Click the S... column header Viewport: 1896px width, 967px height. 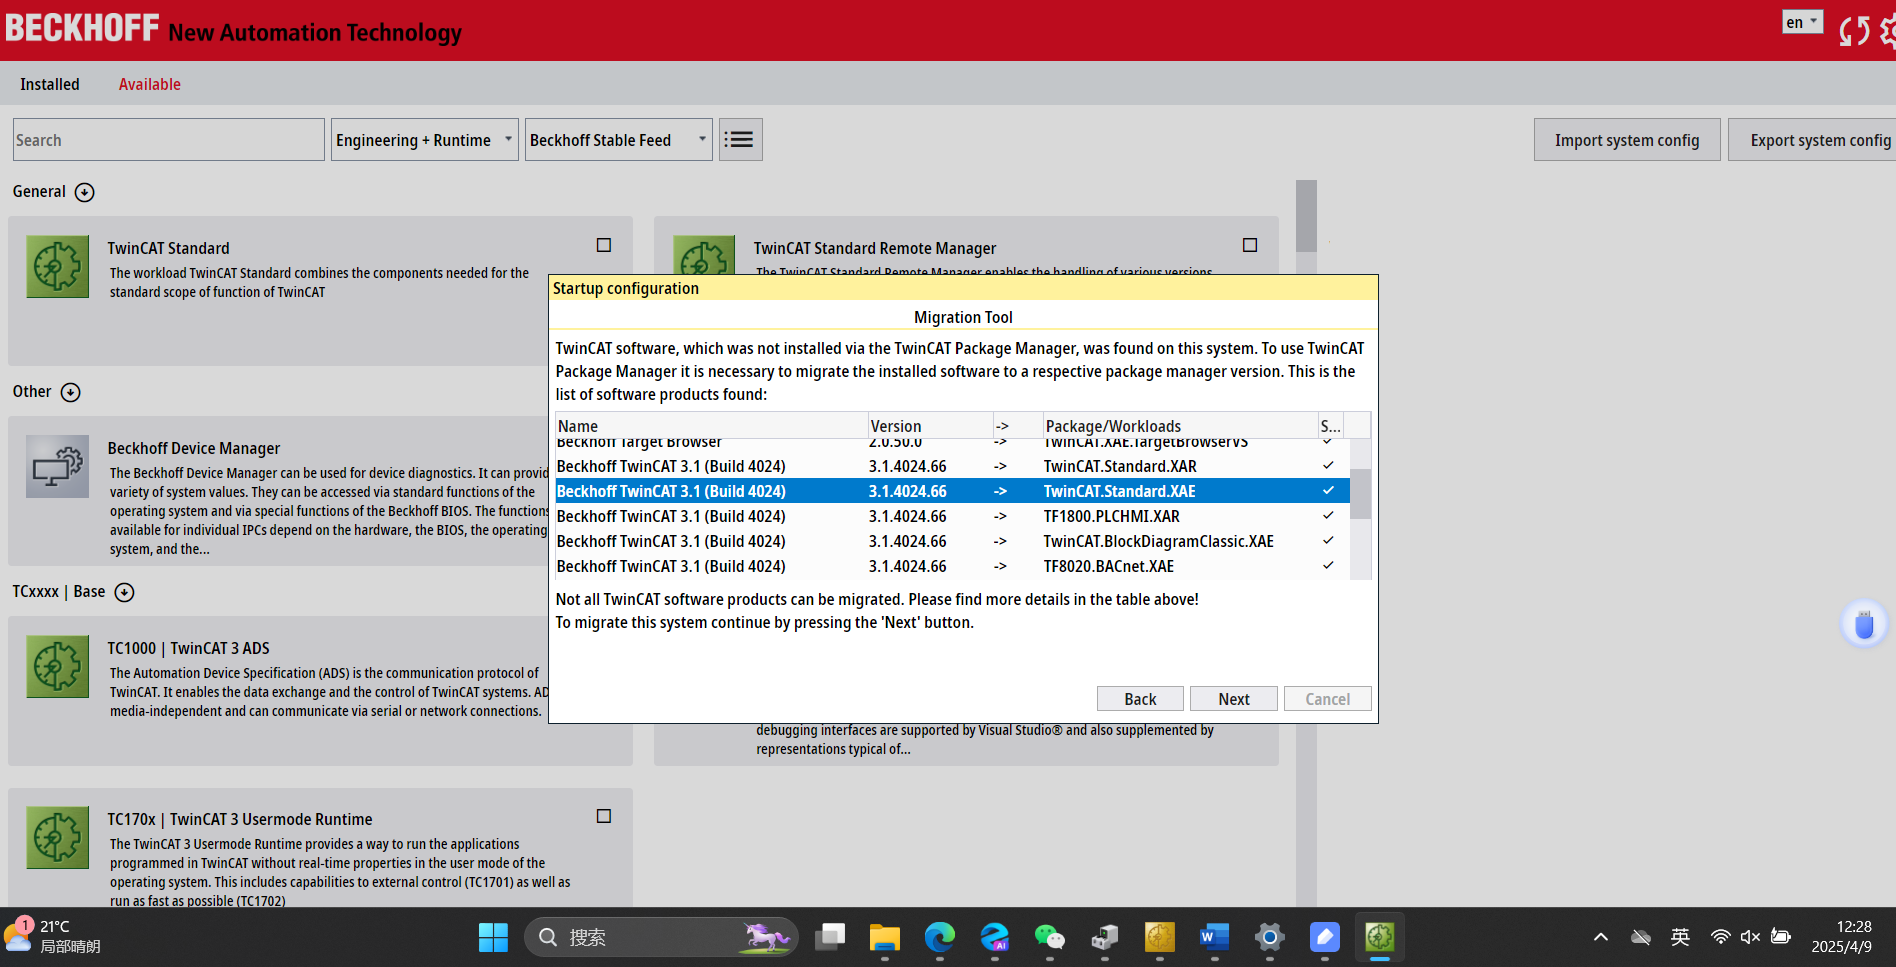pos(1331,426)
